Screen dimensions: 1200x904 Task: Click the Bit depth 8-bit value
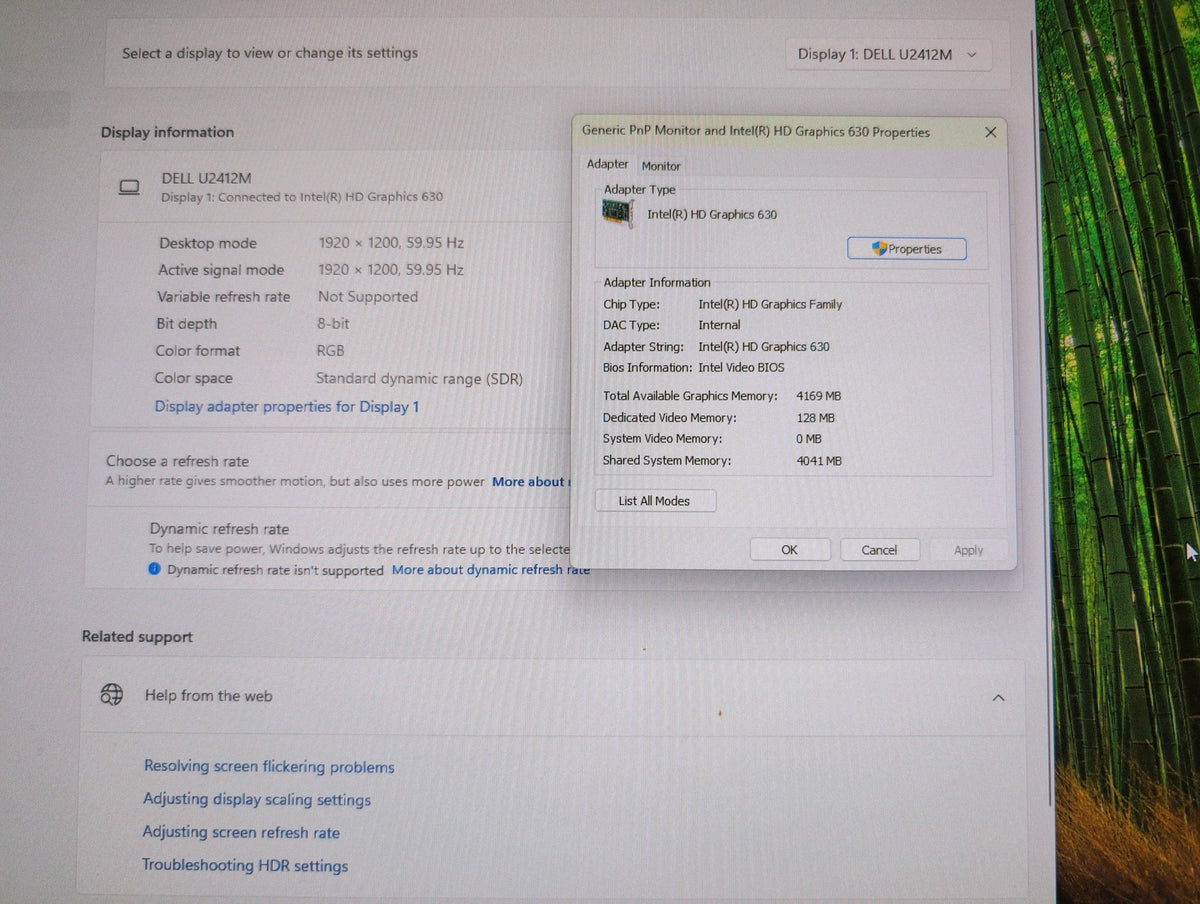(333, 324)
